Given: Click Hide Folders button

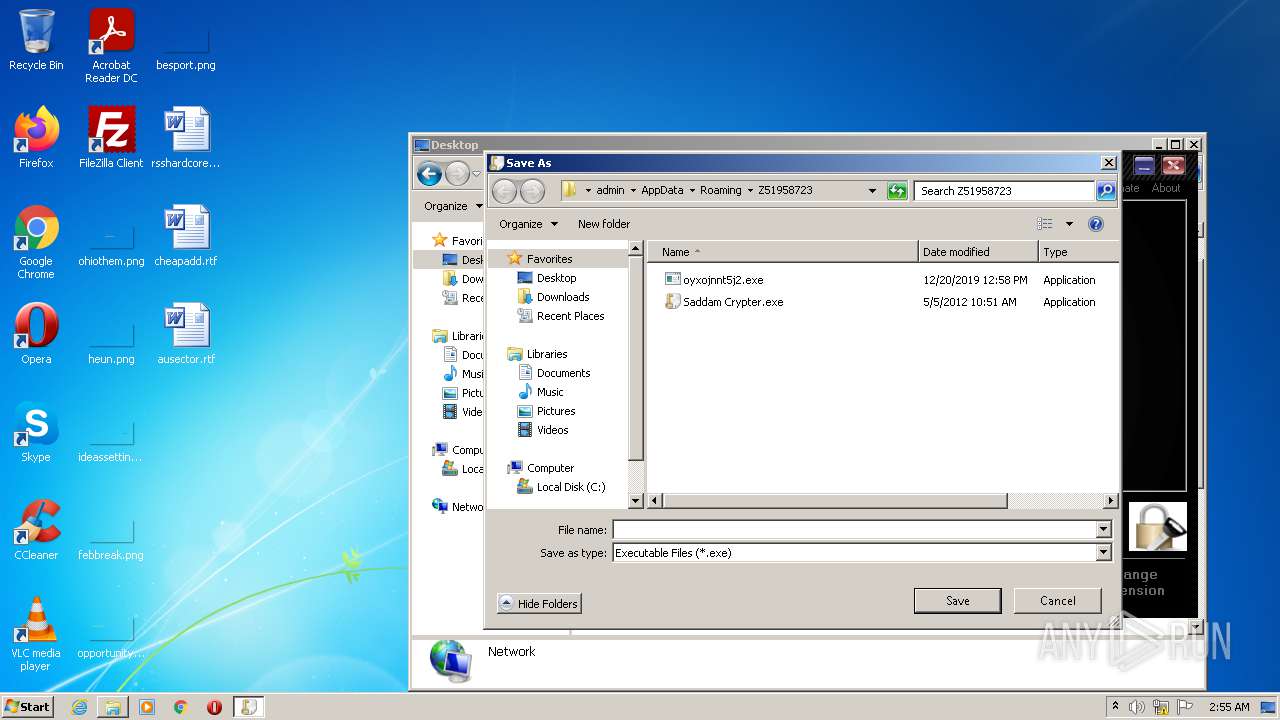Looking at the screenshot, I should point(539,604).
